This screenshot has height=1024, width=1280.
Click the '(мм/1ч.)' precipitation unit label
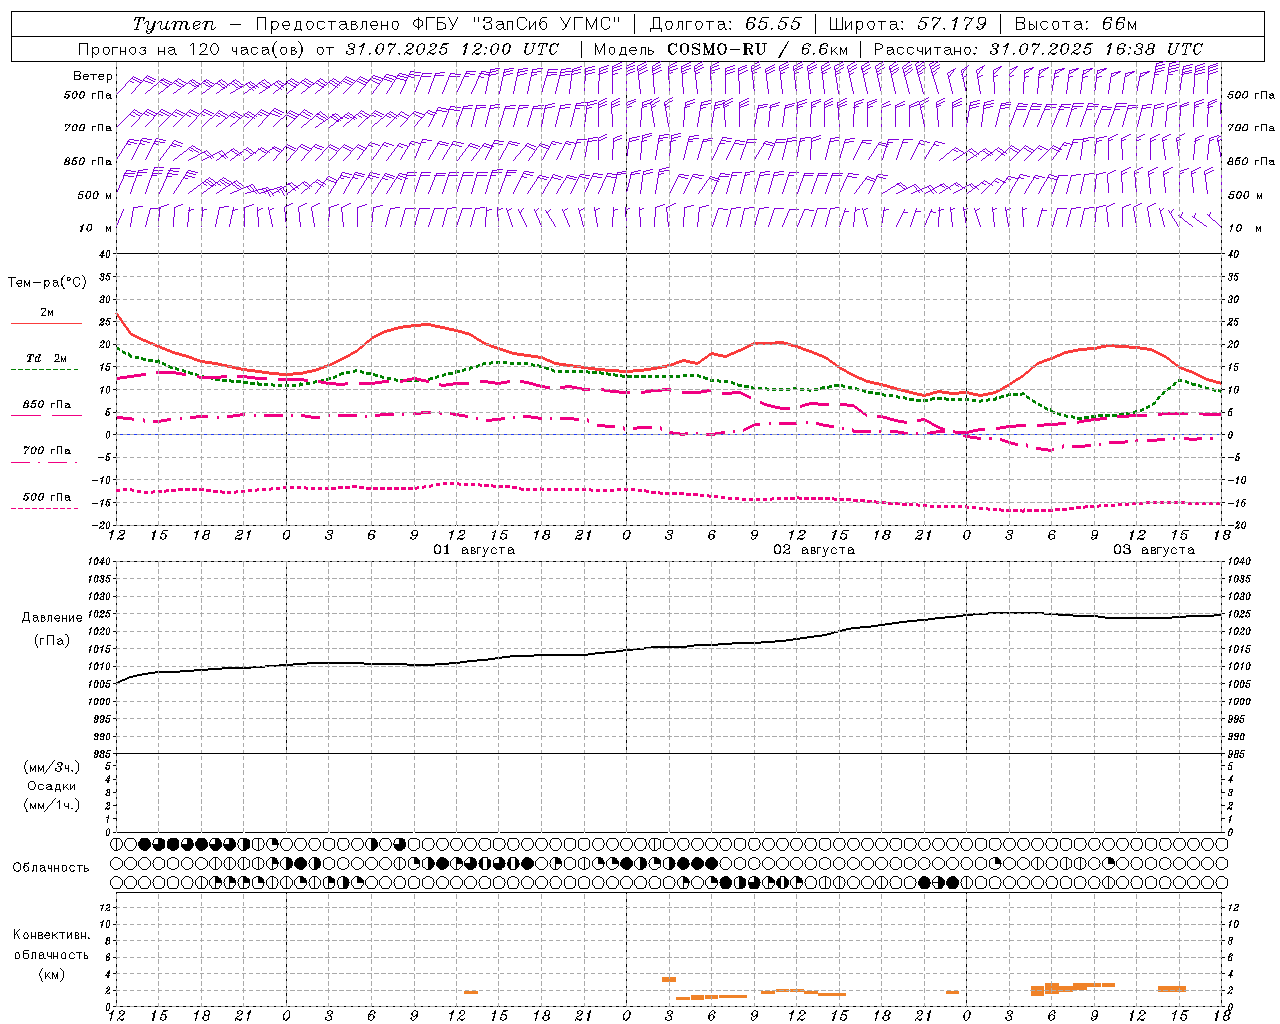[52, 805]
